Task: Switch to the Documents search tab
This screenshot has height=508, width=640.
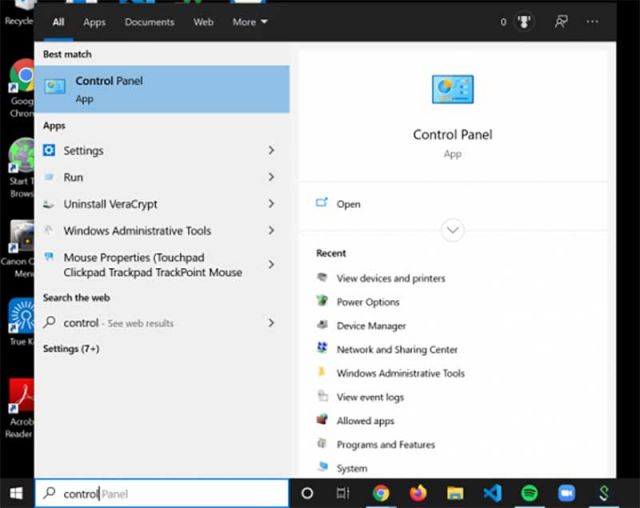Action: click(x=149, y=22)
